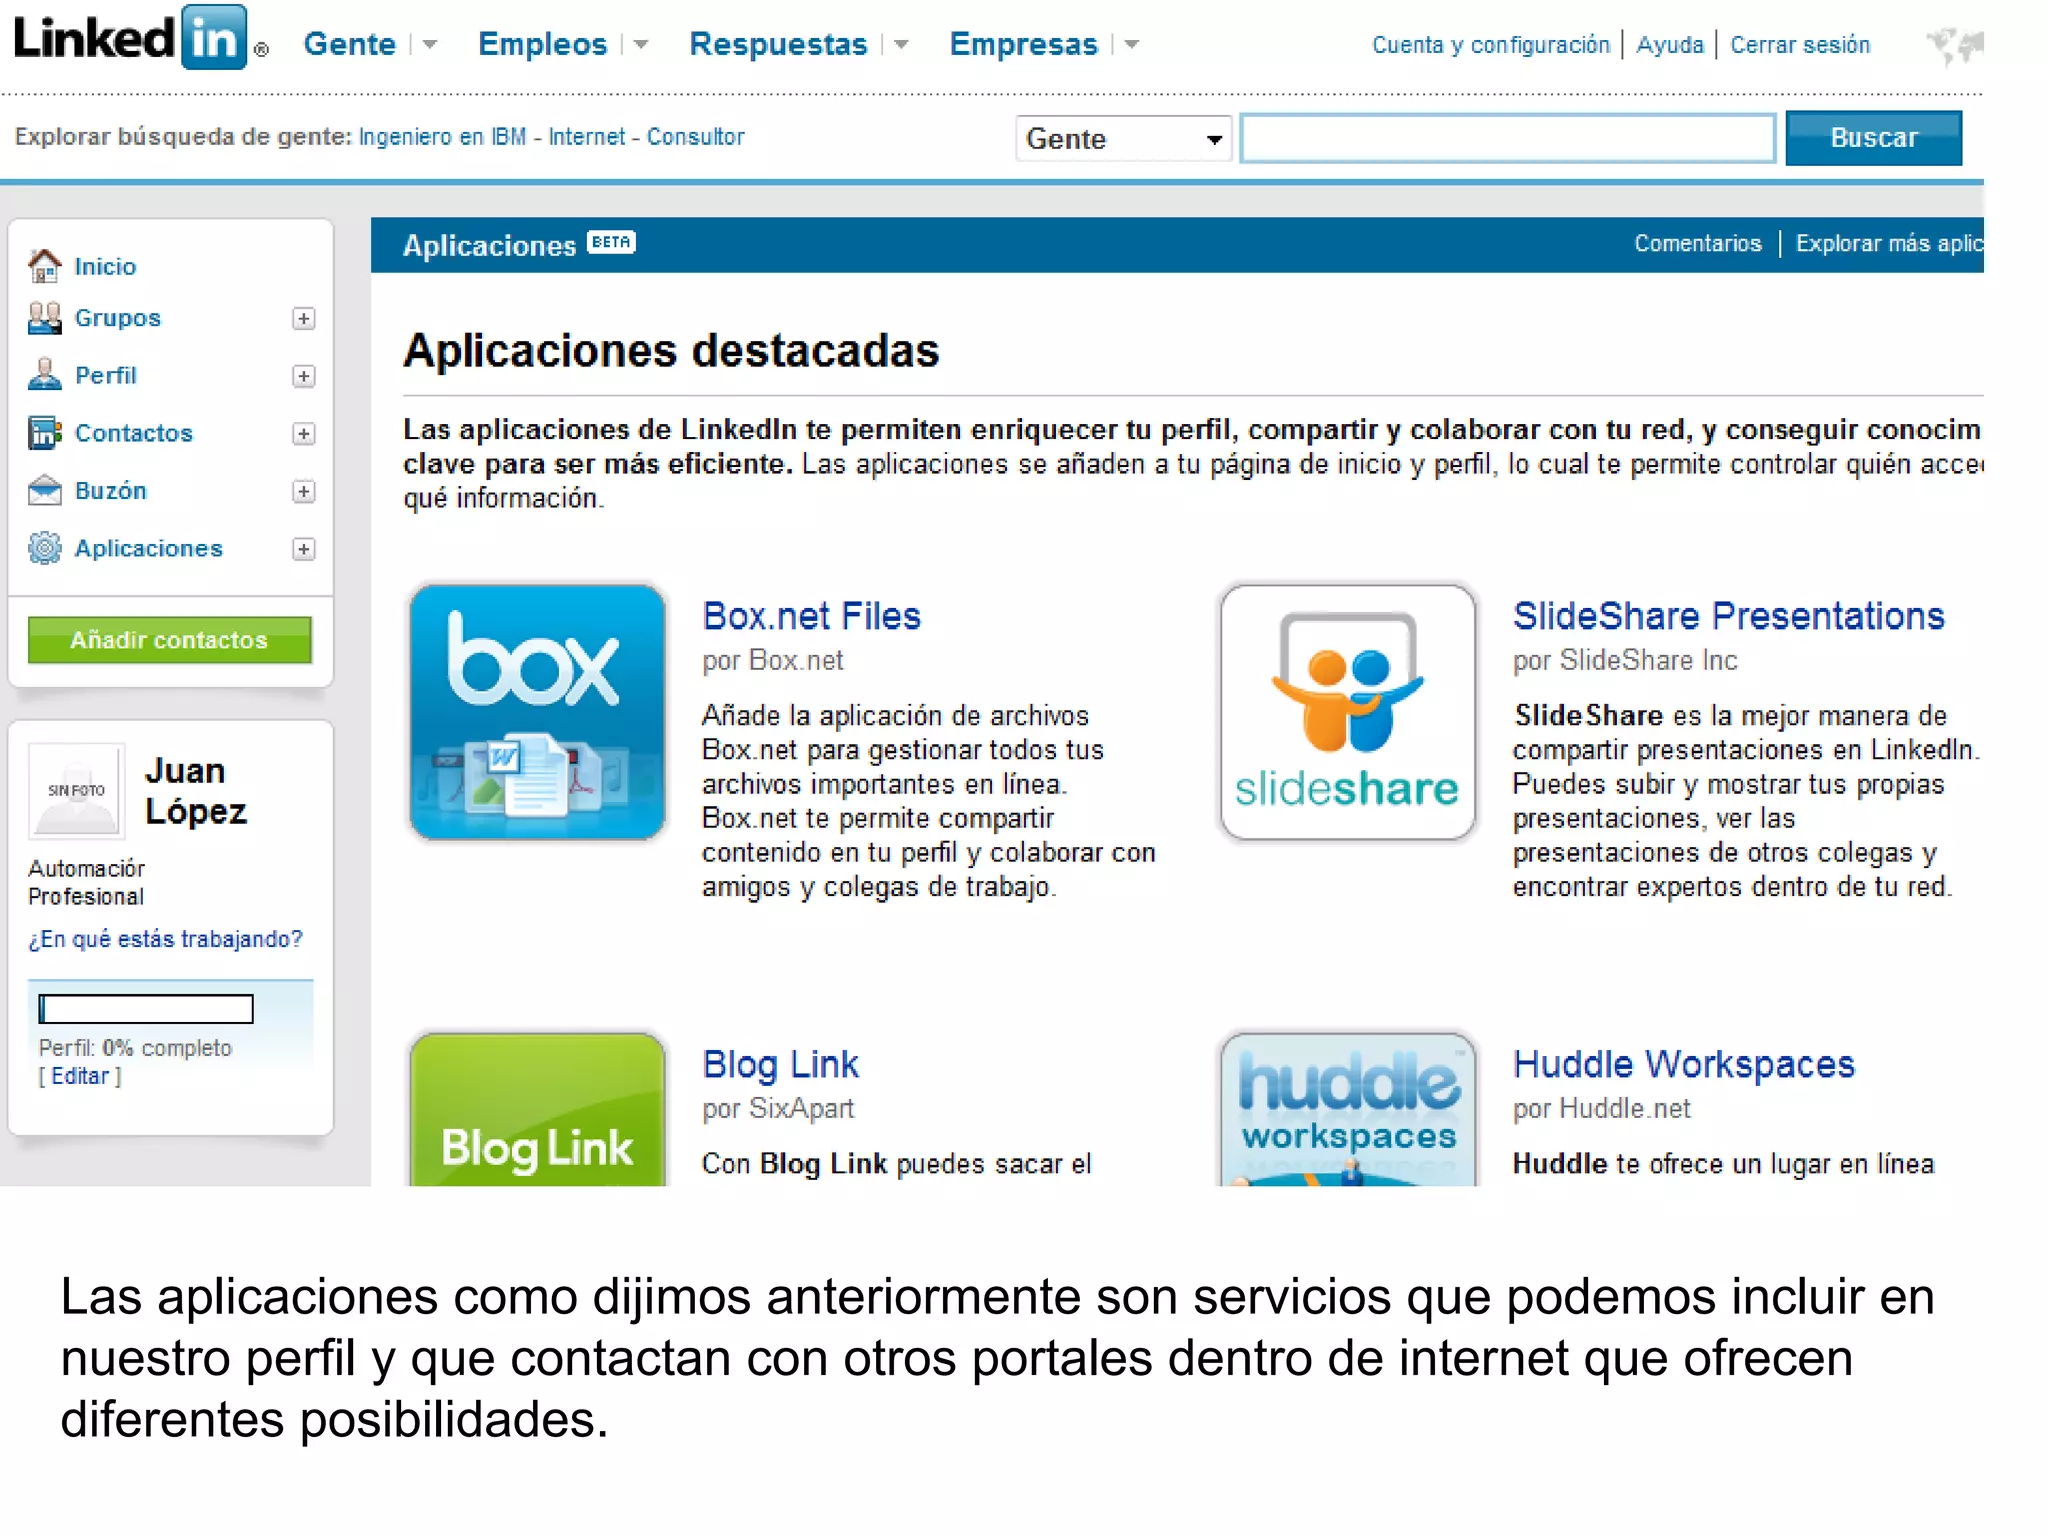Click the Buzón envelope icon
This screenshot has height=1536, width=2048.
tap(44, 490)
